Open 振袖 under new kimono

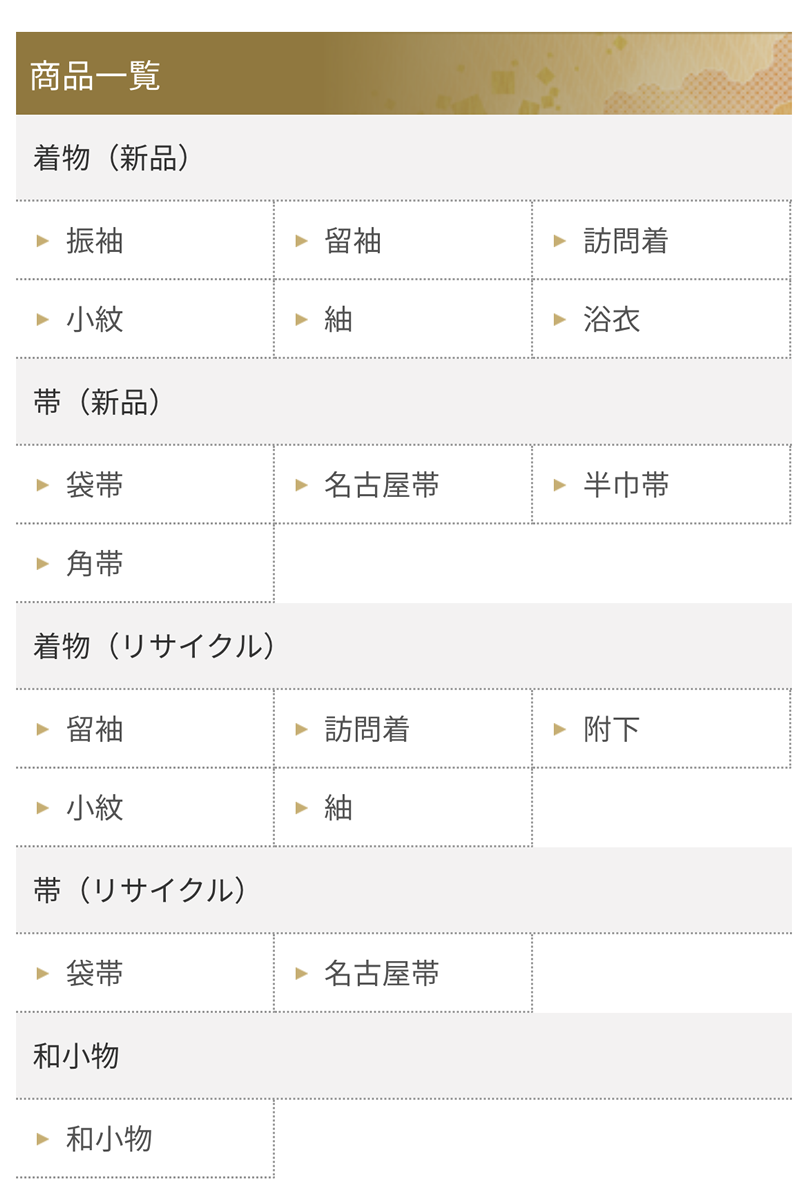[145, 240]
